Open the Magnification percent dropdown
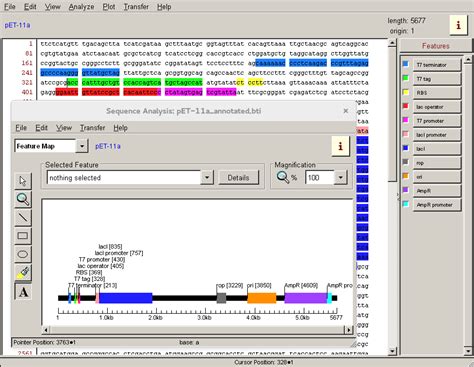The width and height of the screenshot is (474, 367). click(x=340, y=178)
